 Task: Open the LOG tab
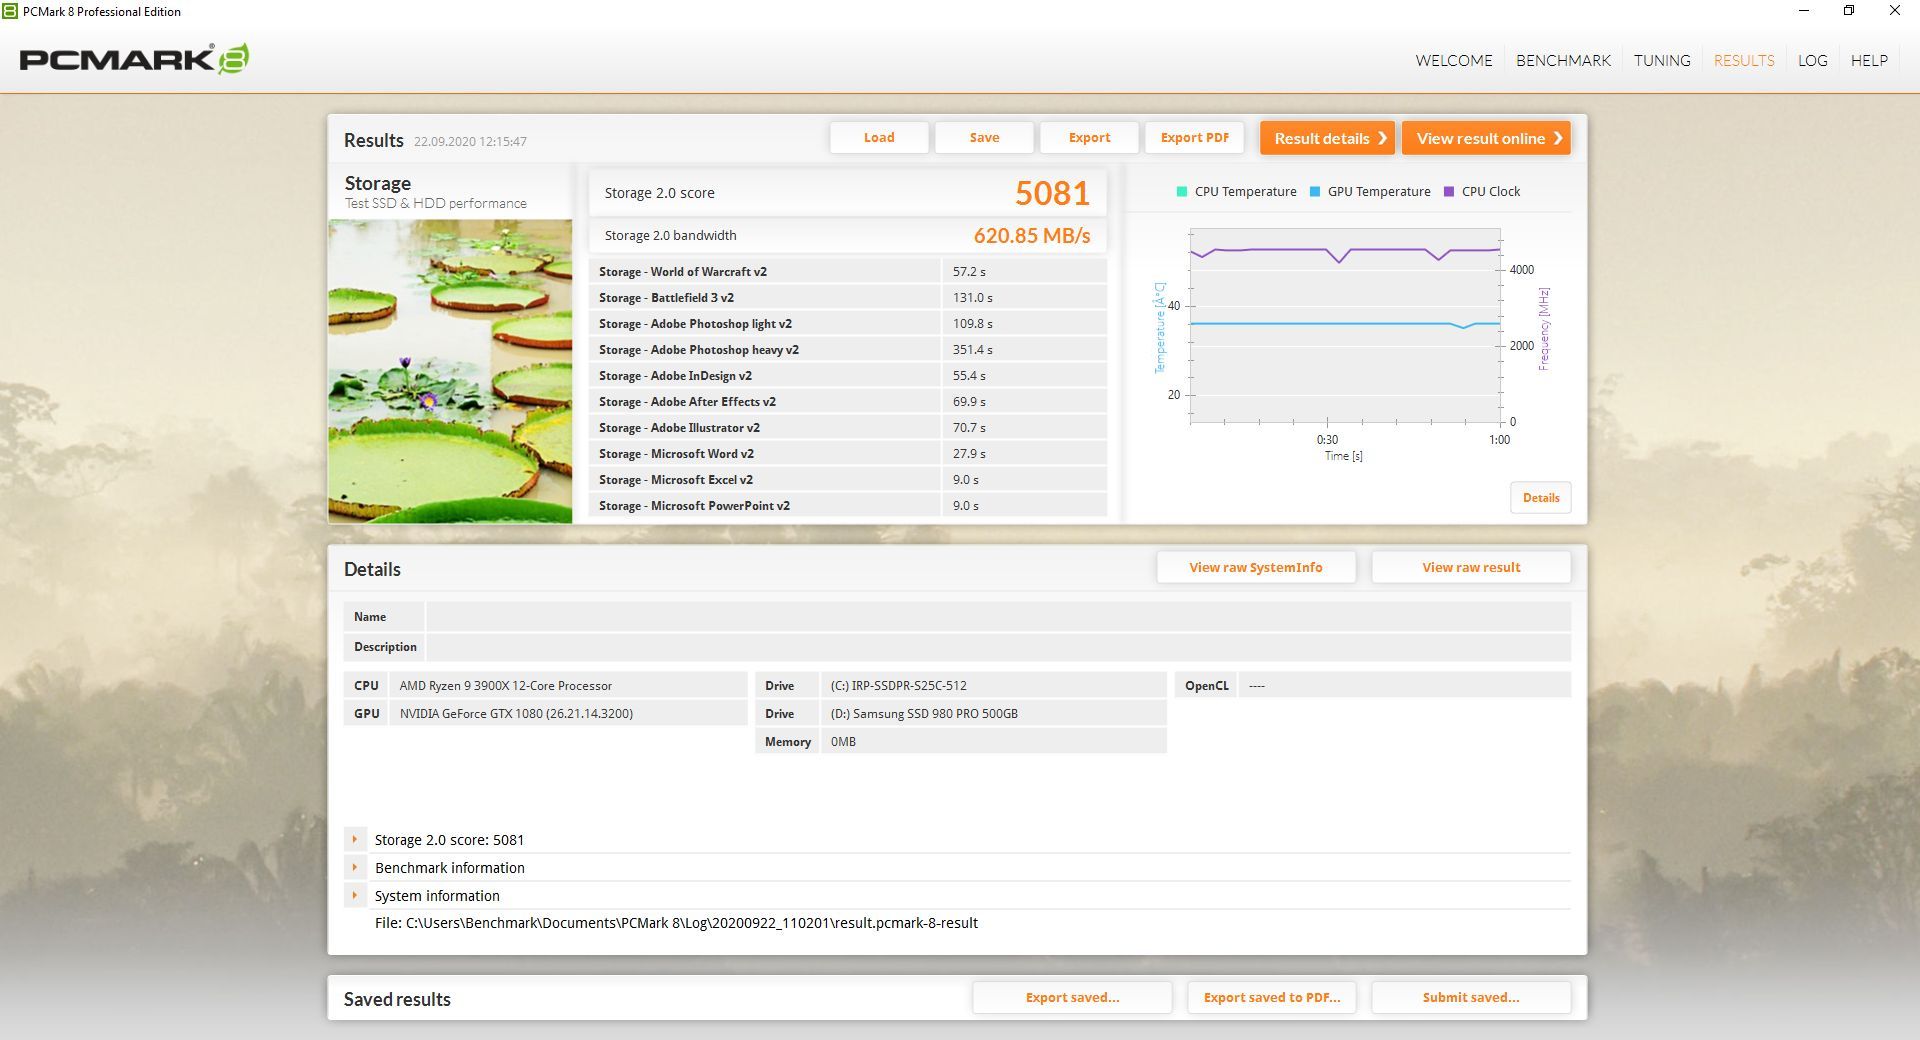1812,60
